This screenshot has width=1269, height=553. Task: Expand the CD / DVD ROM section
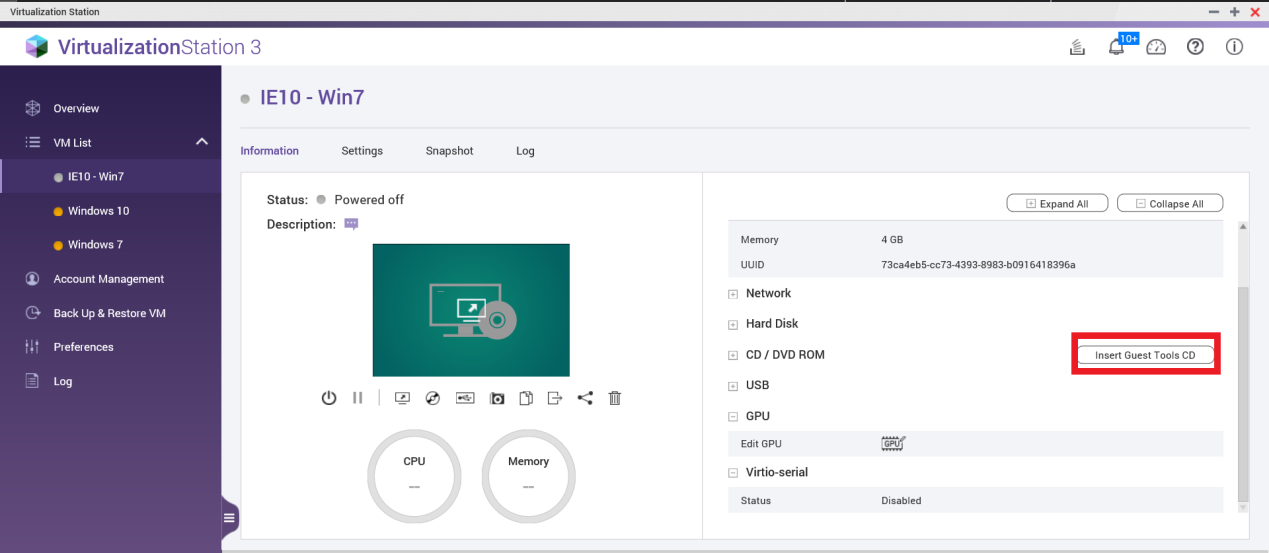click(733, 356)
